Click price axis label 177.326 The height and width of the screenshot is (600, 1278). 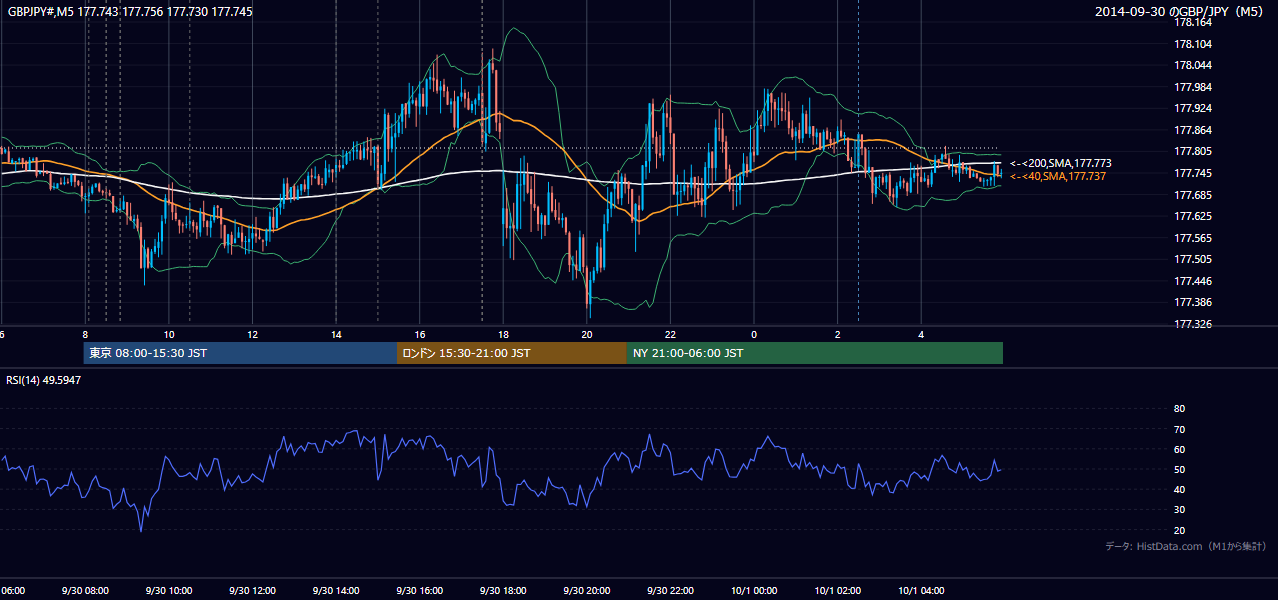point(1193,324)
